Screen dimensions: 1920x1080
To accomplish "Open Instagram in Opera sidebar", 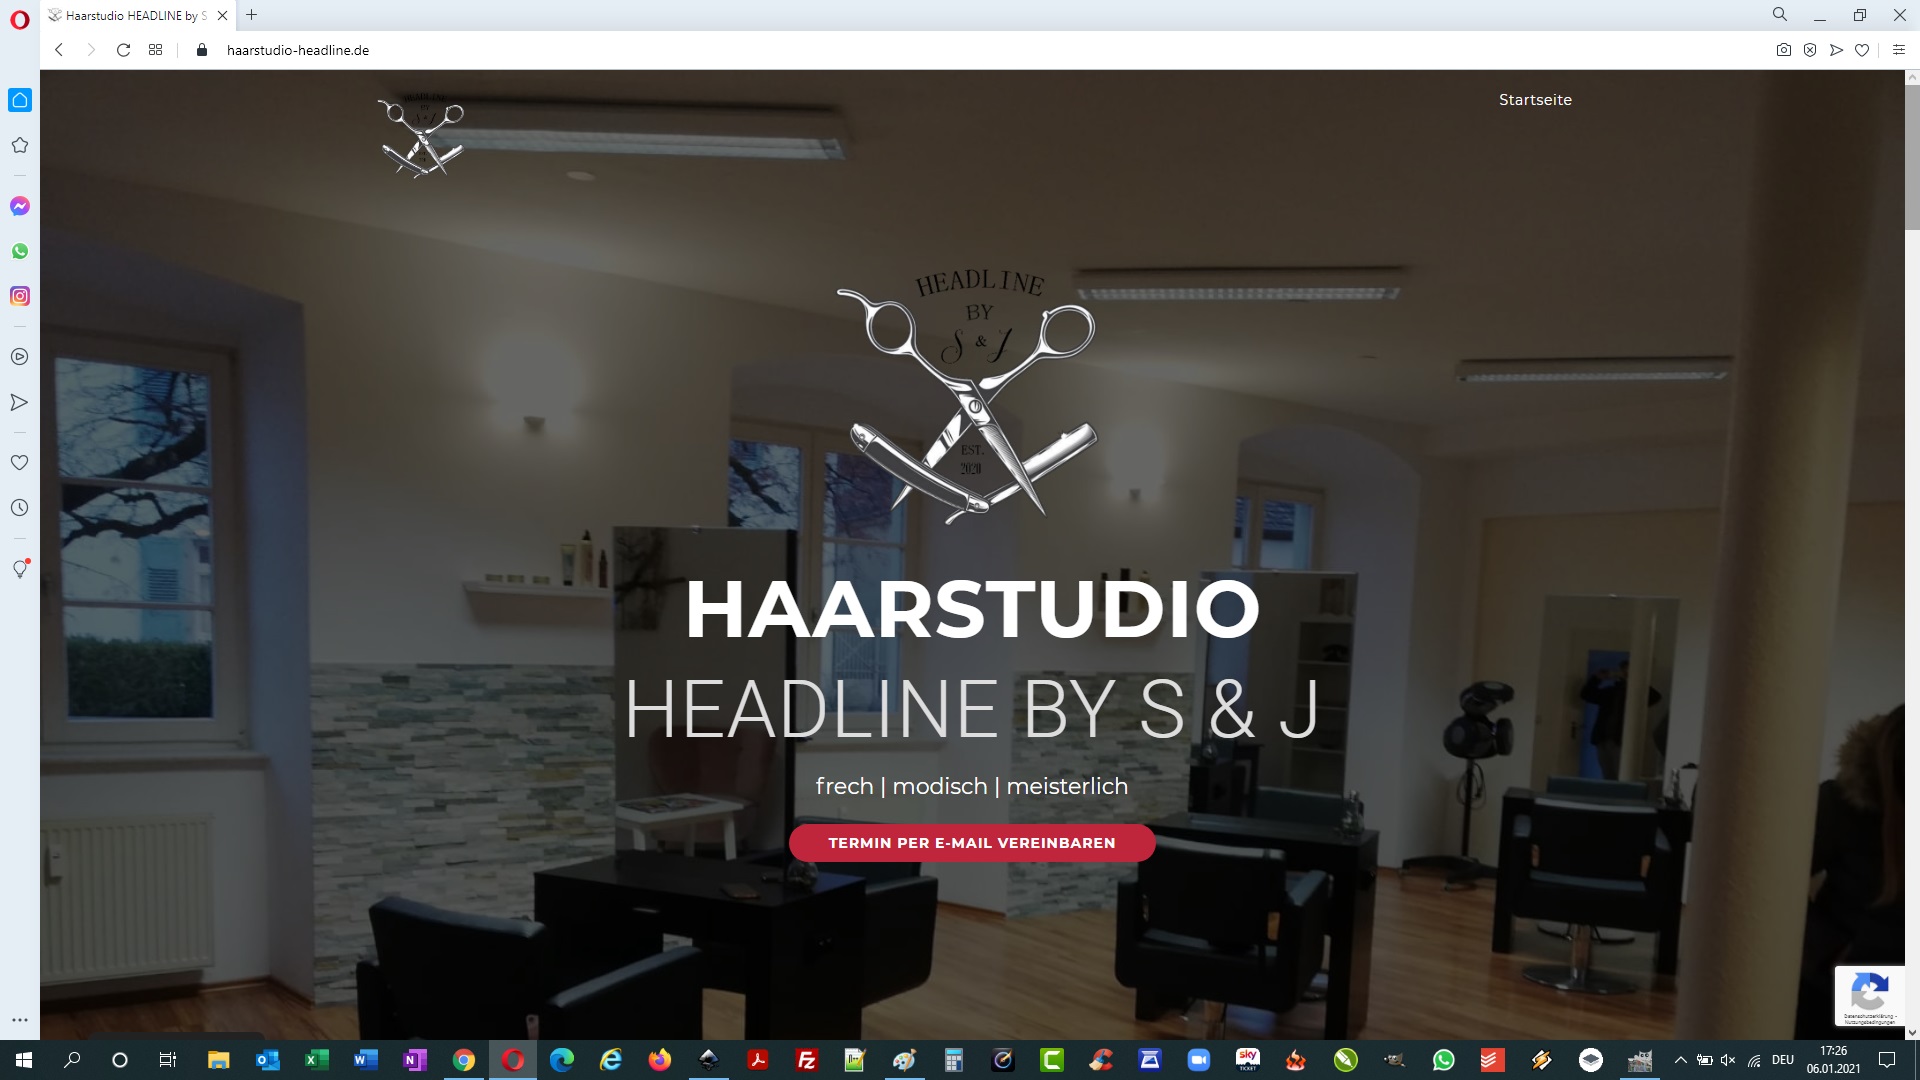I will (x=20, y=296).
